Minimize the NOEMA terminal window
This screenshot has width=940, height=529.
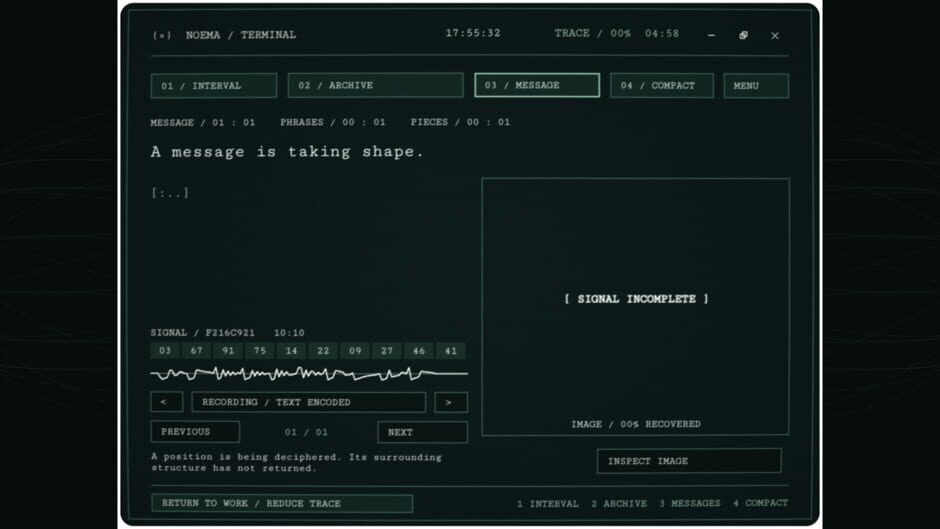[x=711, y=35]
